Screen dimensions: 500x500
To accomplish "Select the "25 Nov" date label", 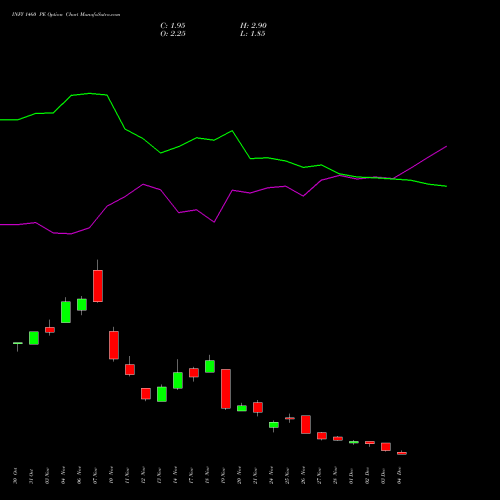I will point(287,476).
